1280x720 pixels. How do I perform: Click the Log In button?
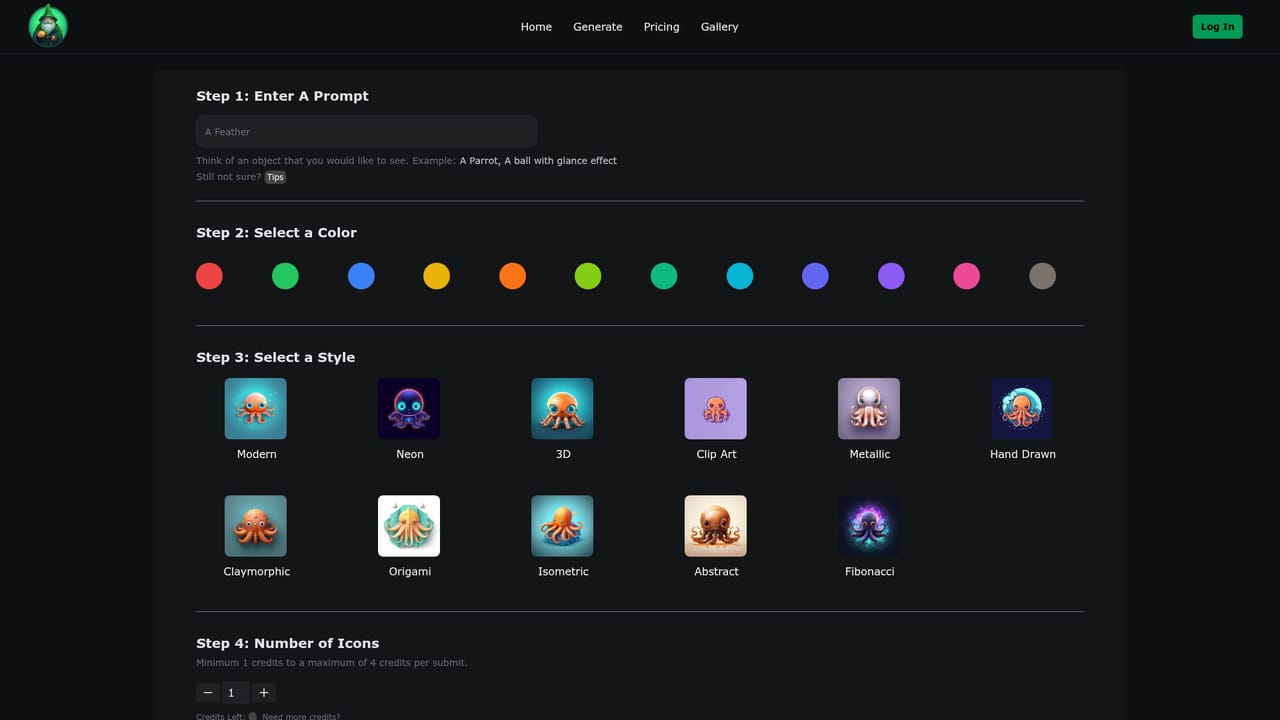pyautogui.click(x=1217, y=27)
